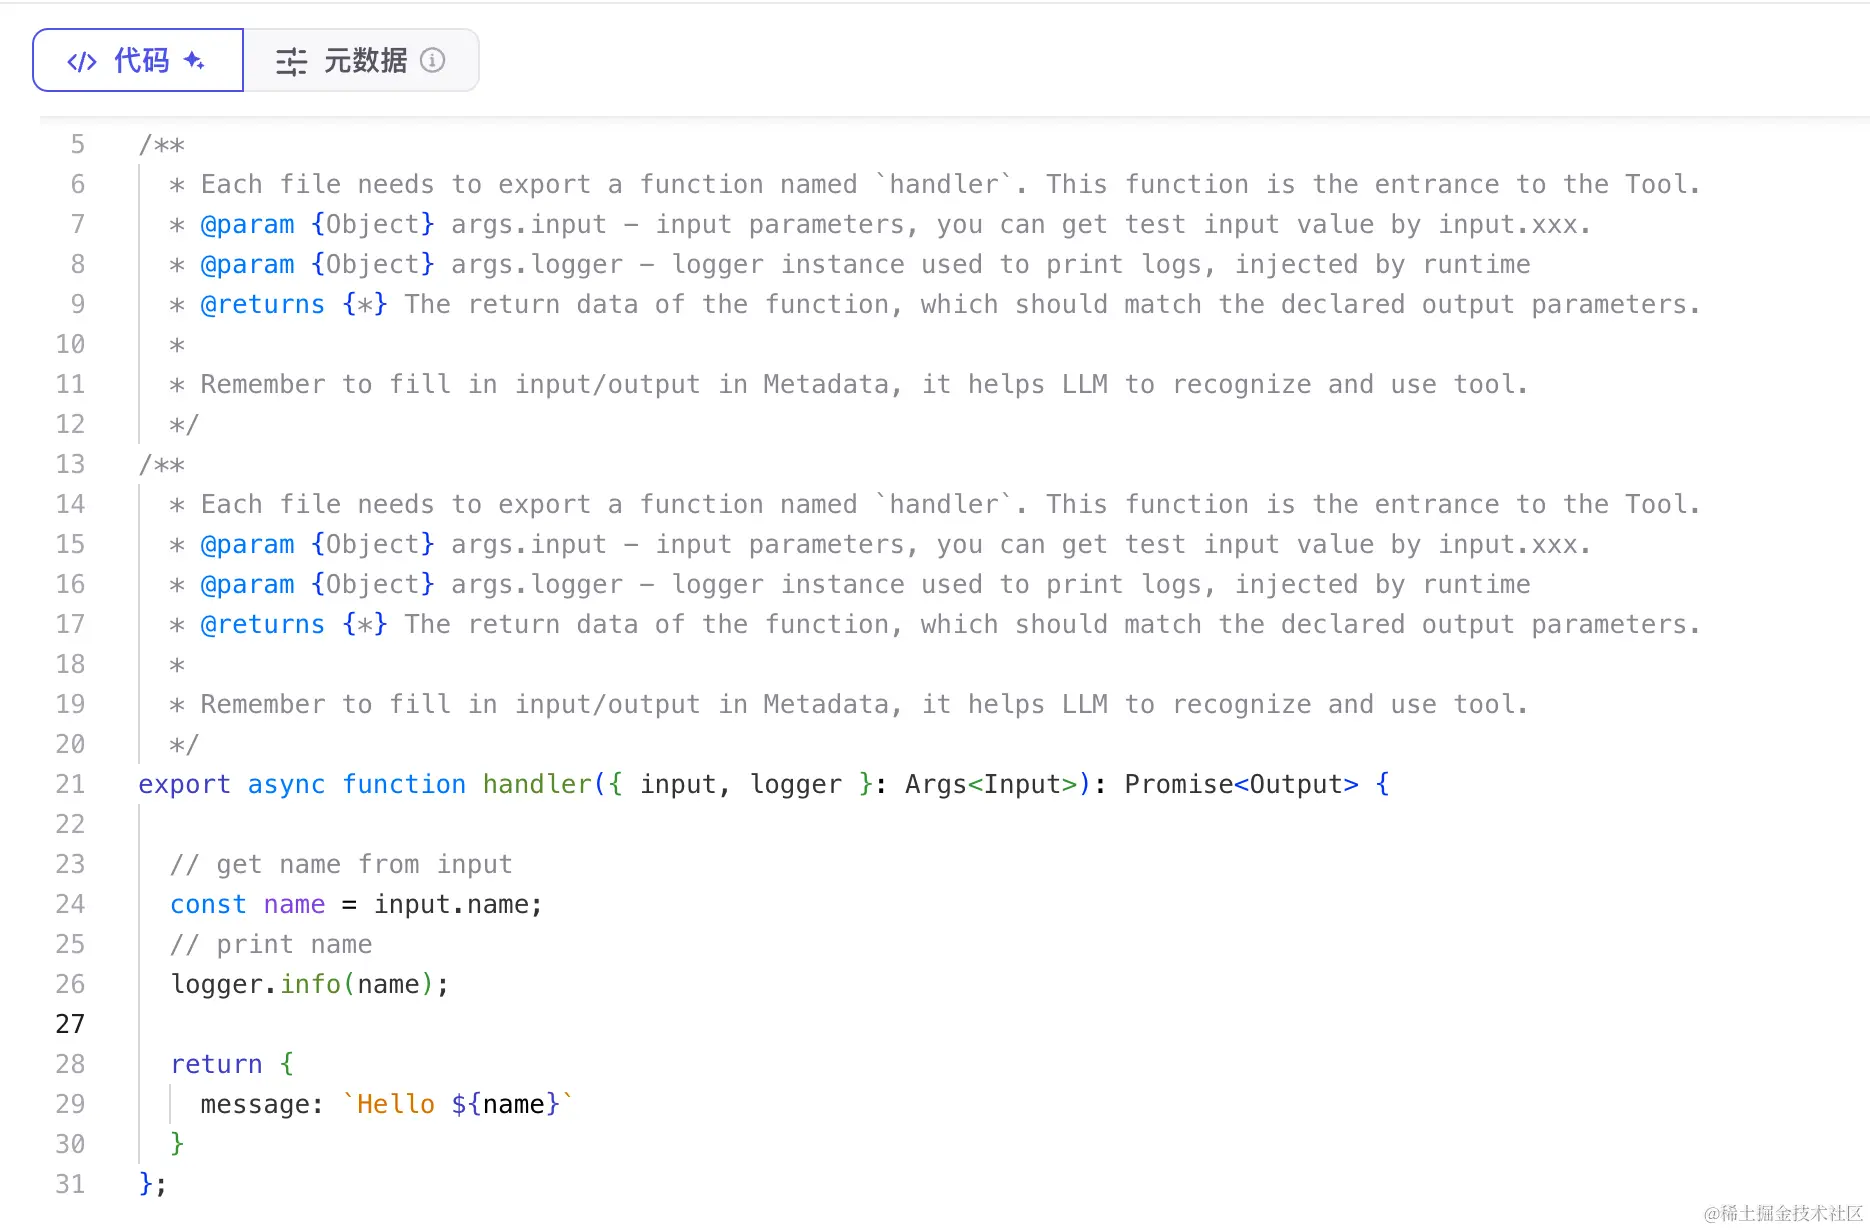The image size is (1870, 1230).
Task: Click '@param' on line 8 for args.logger
Action: pyautogui.click(x=248, y=264)
